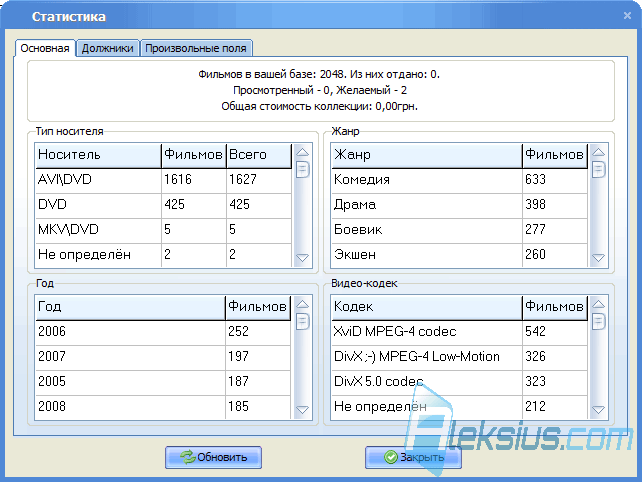Click the Год column header
The image size is (642, 482).
[x=130, y=307]
